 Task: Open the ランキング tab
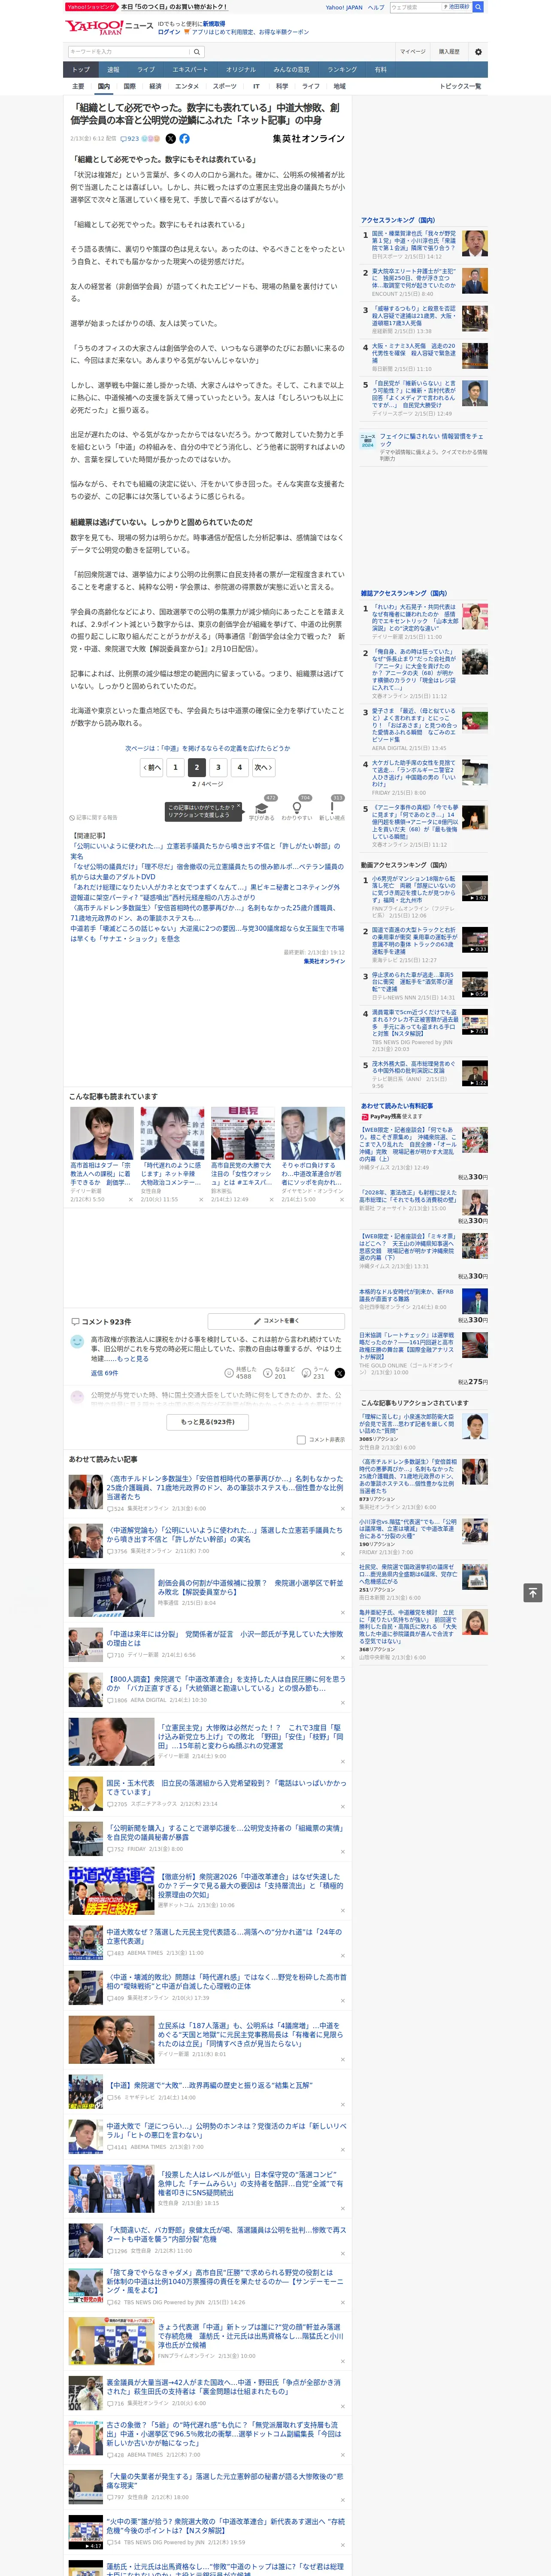point(342,70)
